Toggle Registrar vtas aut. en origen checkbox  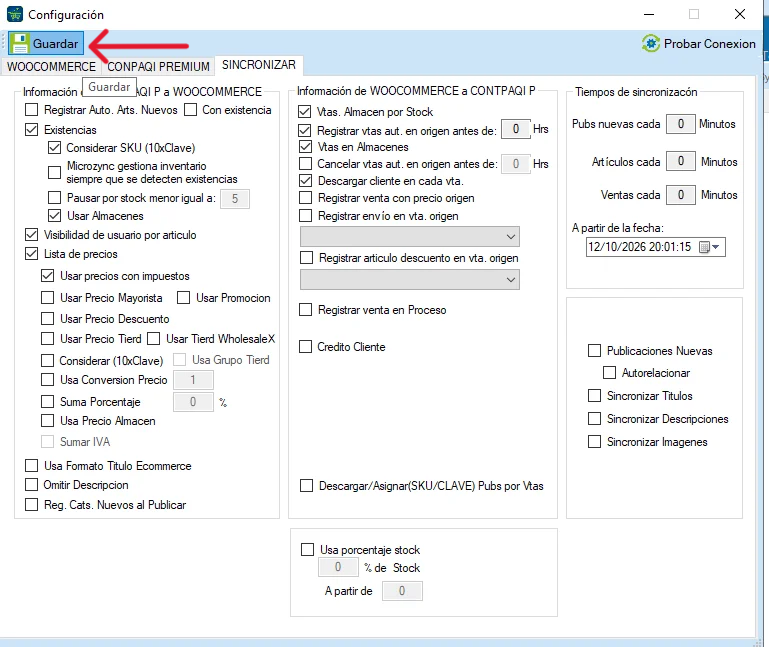[305, 130]
